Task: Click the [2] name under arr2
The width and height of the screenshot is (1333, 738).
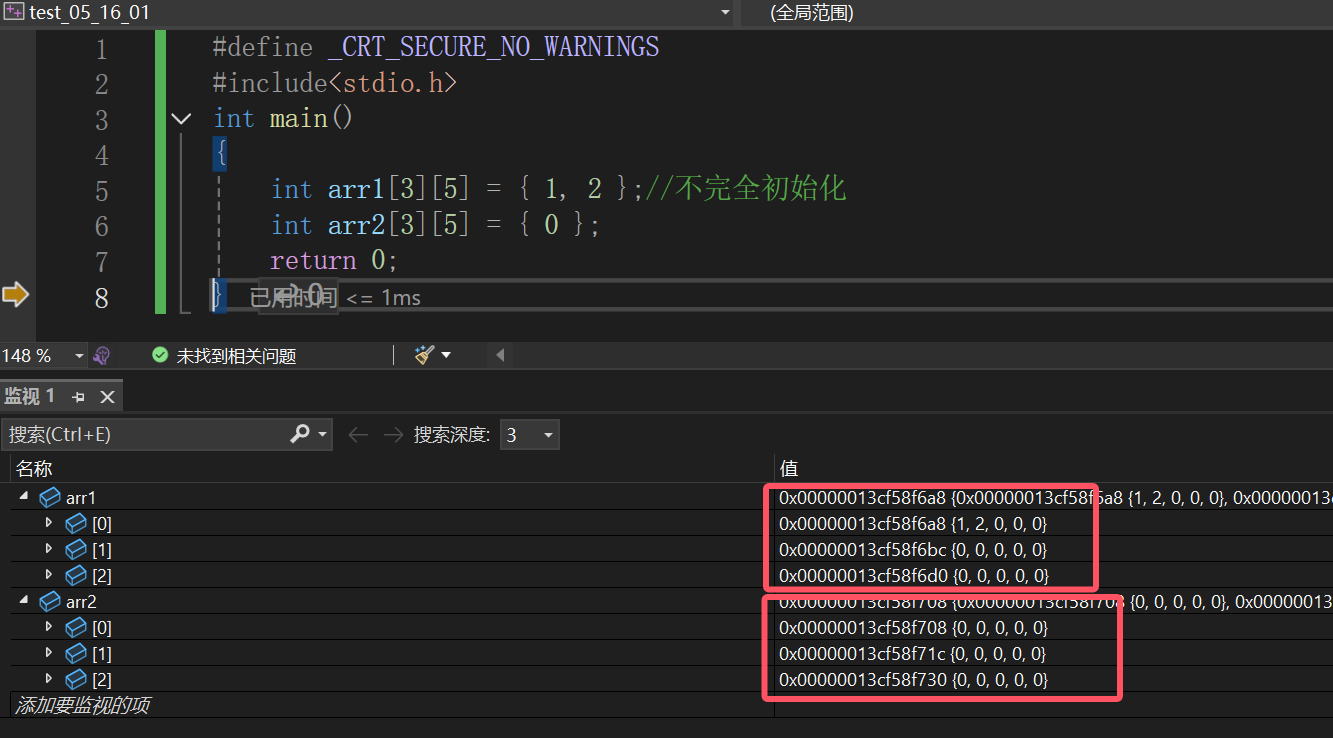Action: [x=102, y=679]
